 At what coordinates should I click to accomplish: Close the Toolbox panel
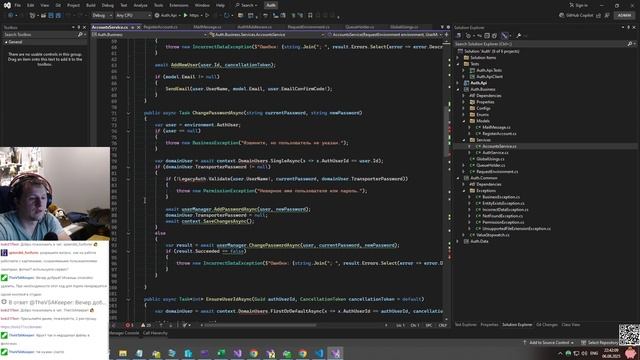point(84,27)
